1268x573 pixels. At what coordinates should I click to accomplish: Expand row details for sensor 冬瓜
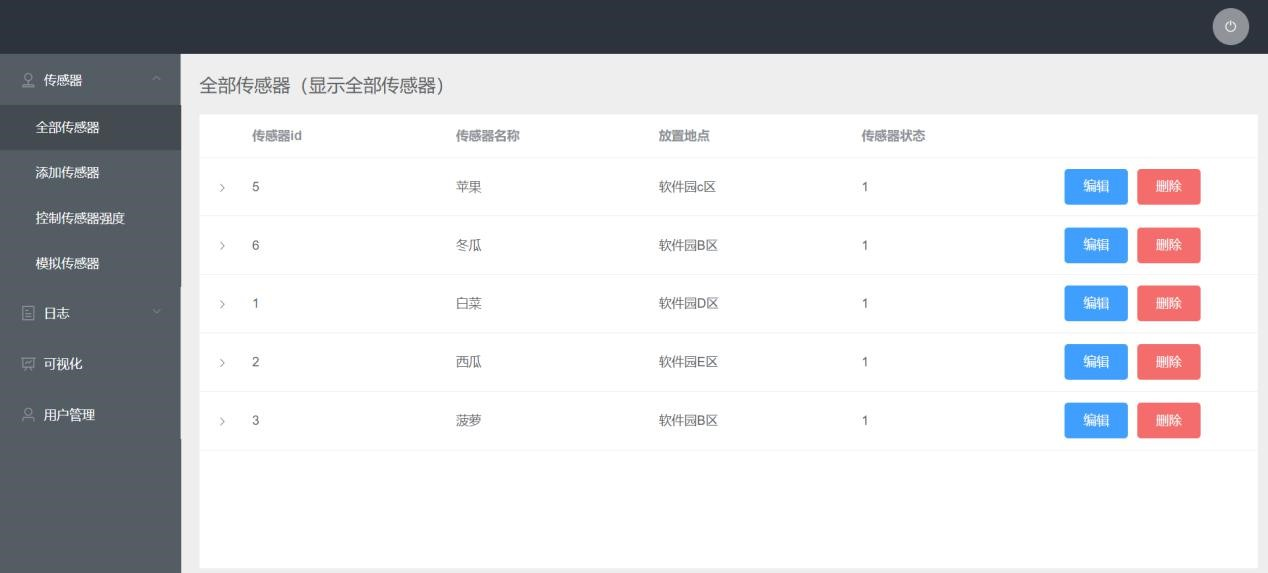(x=222, y=245)
